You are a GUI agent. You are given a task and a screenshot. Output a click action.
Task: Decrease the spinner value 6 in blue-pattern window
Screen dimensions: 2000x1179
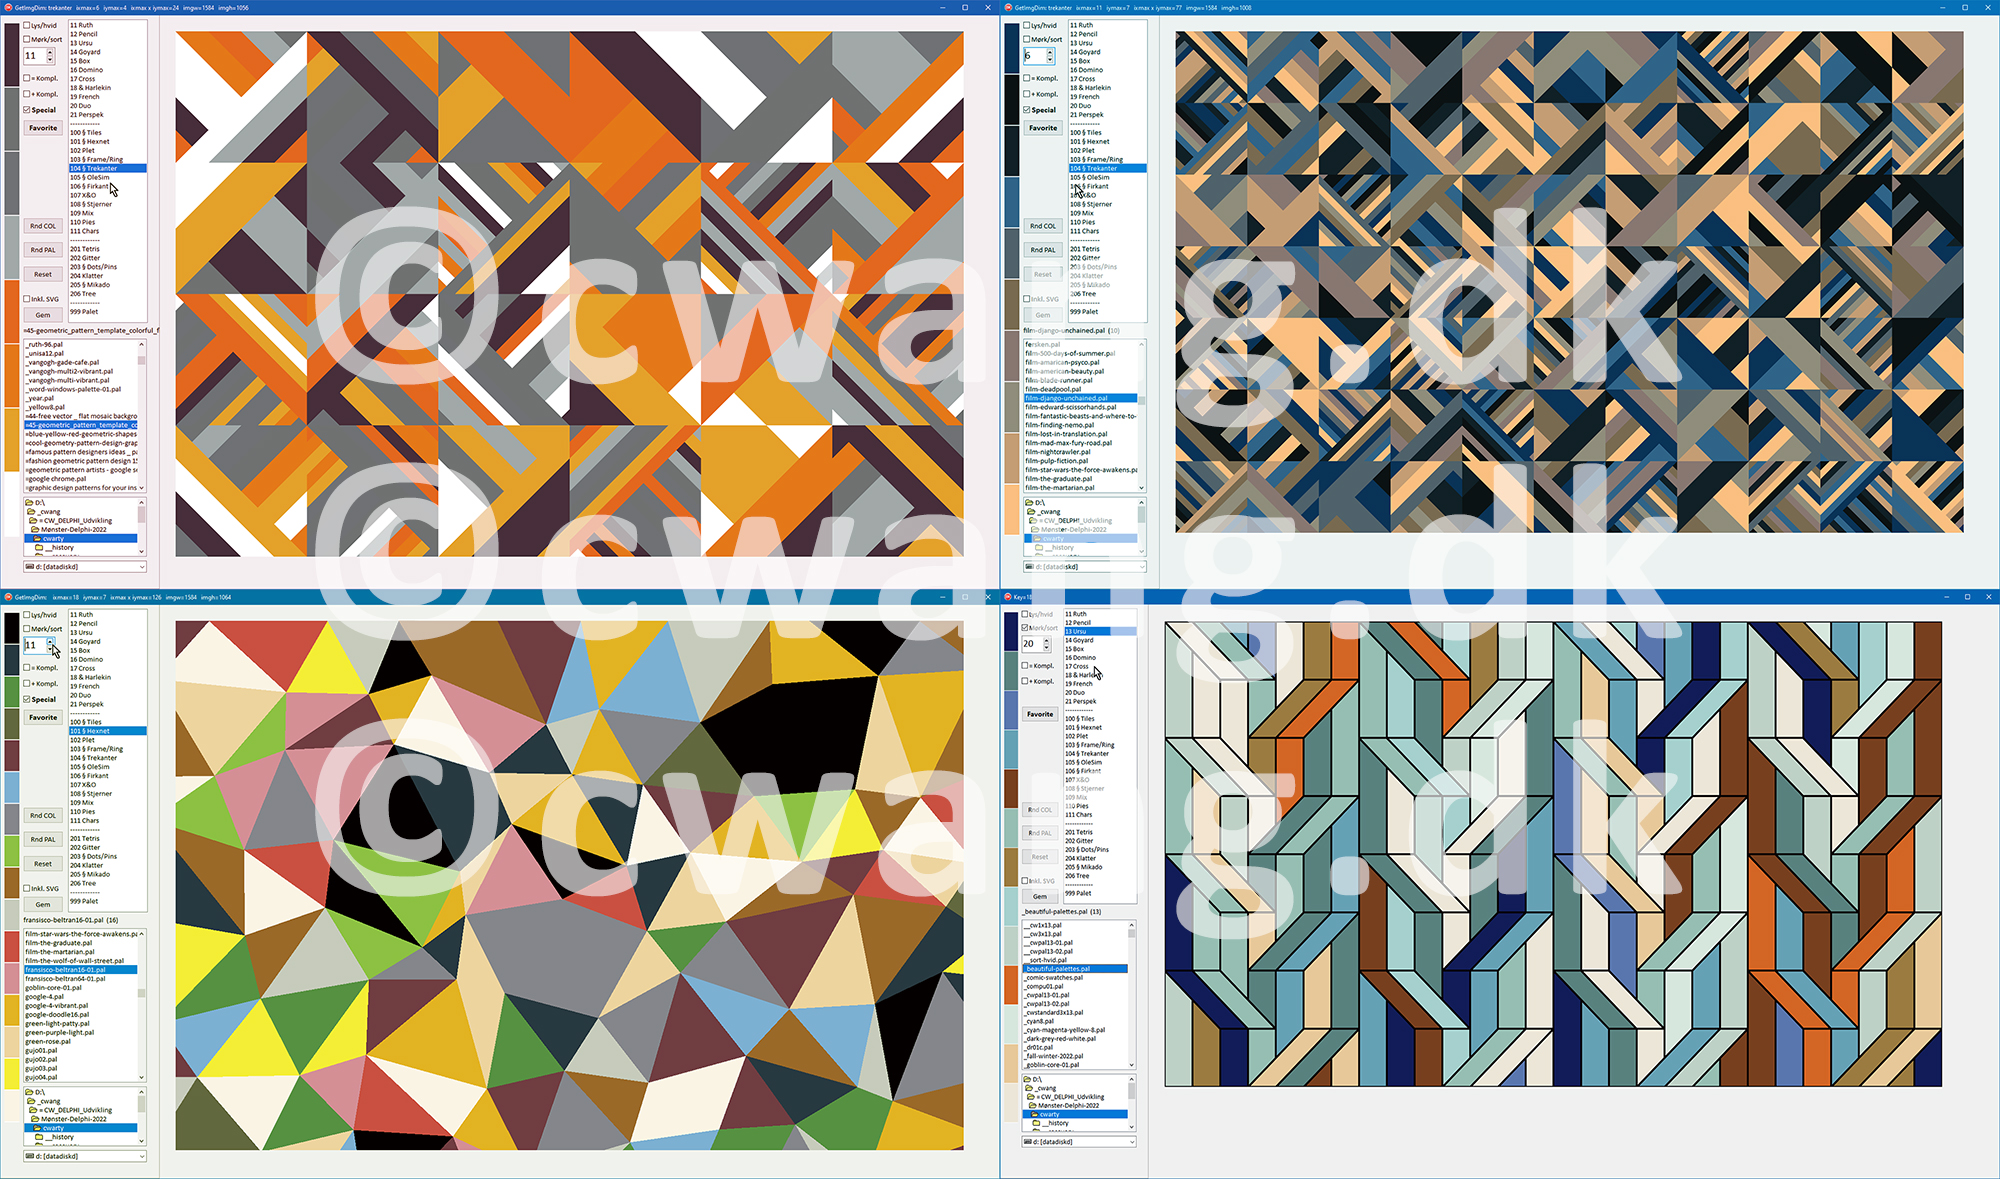pyautogui.click(x=1050, y=60)
